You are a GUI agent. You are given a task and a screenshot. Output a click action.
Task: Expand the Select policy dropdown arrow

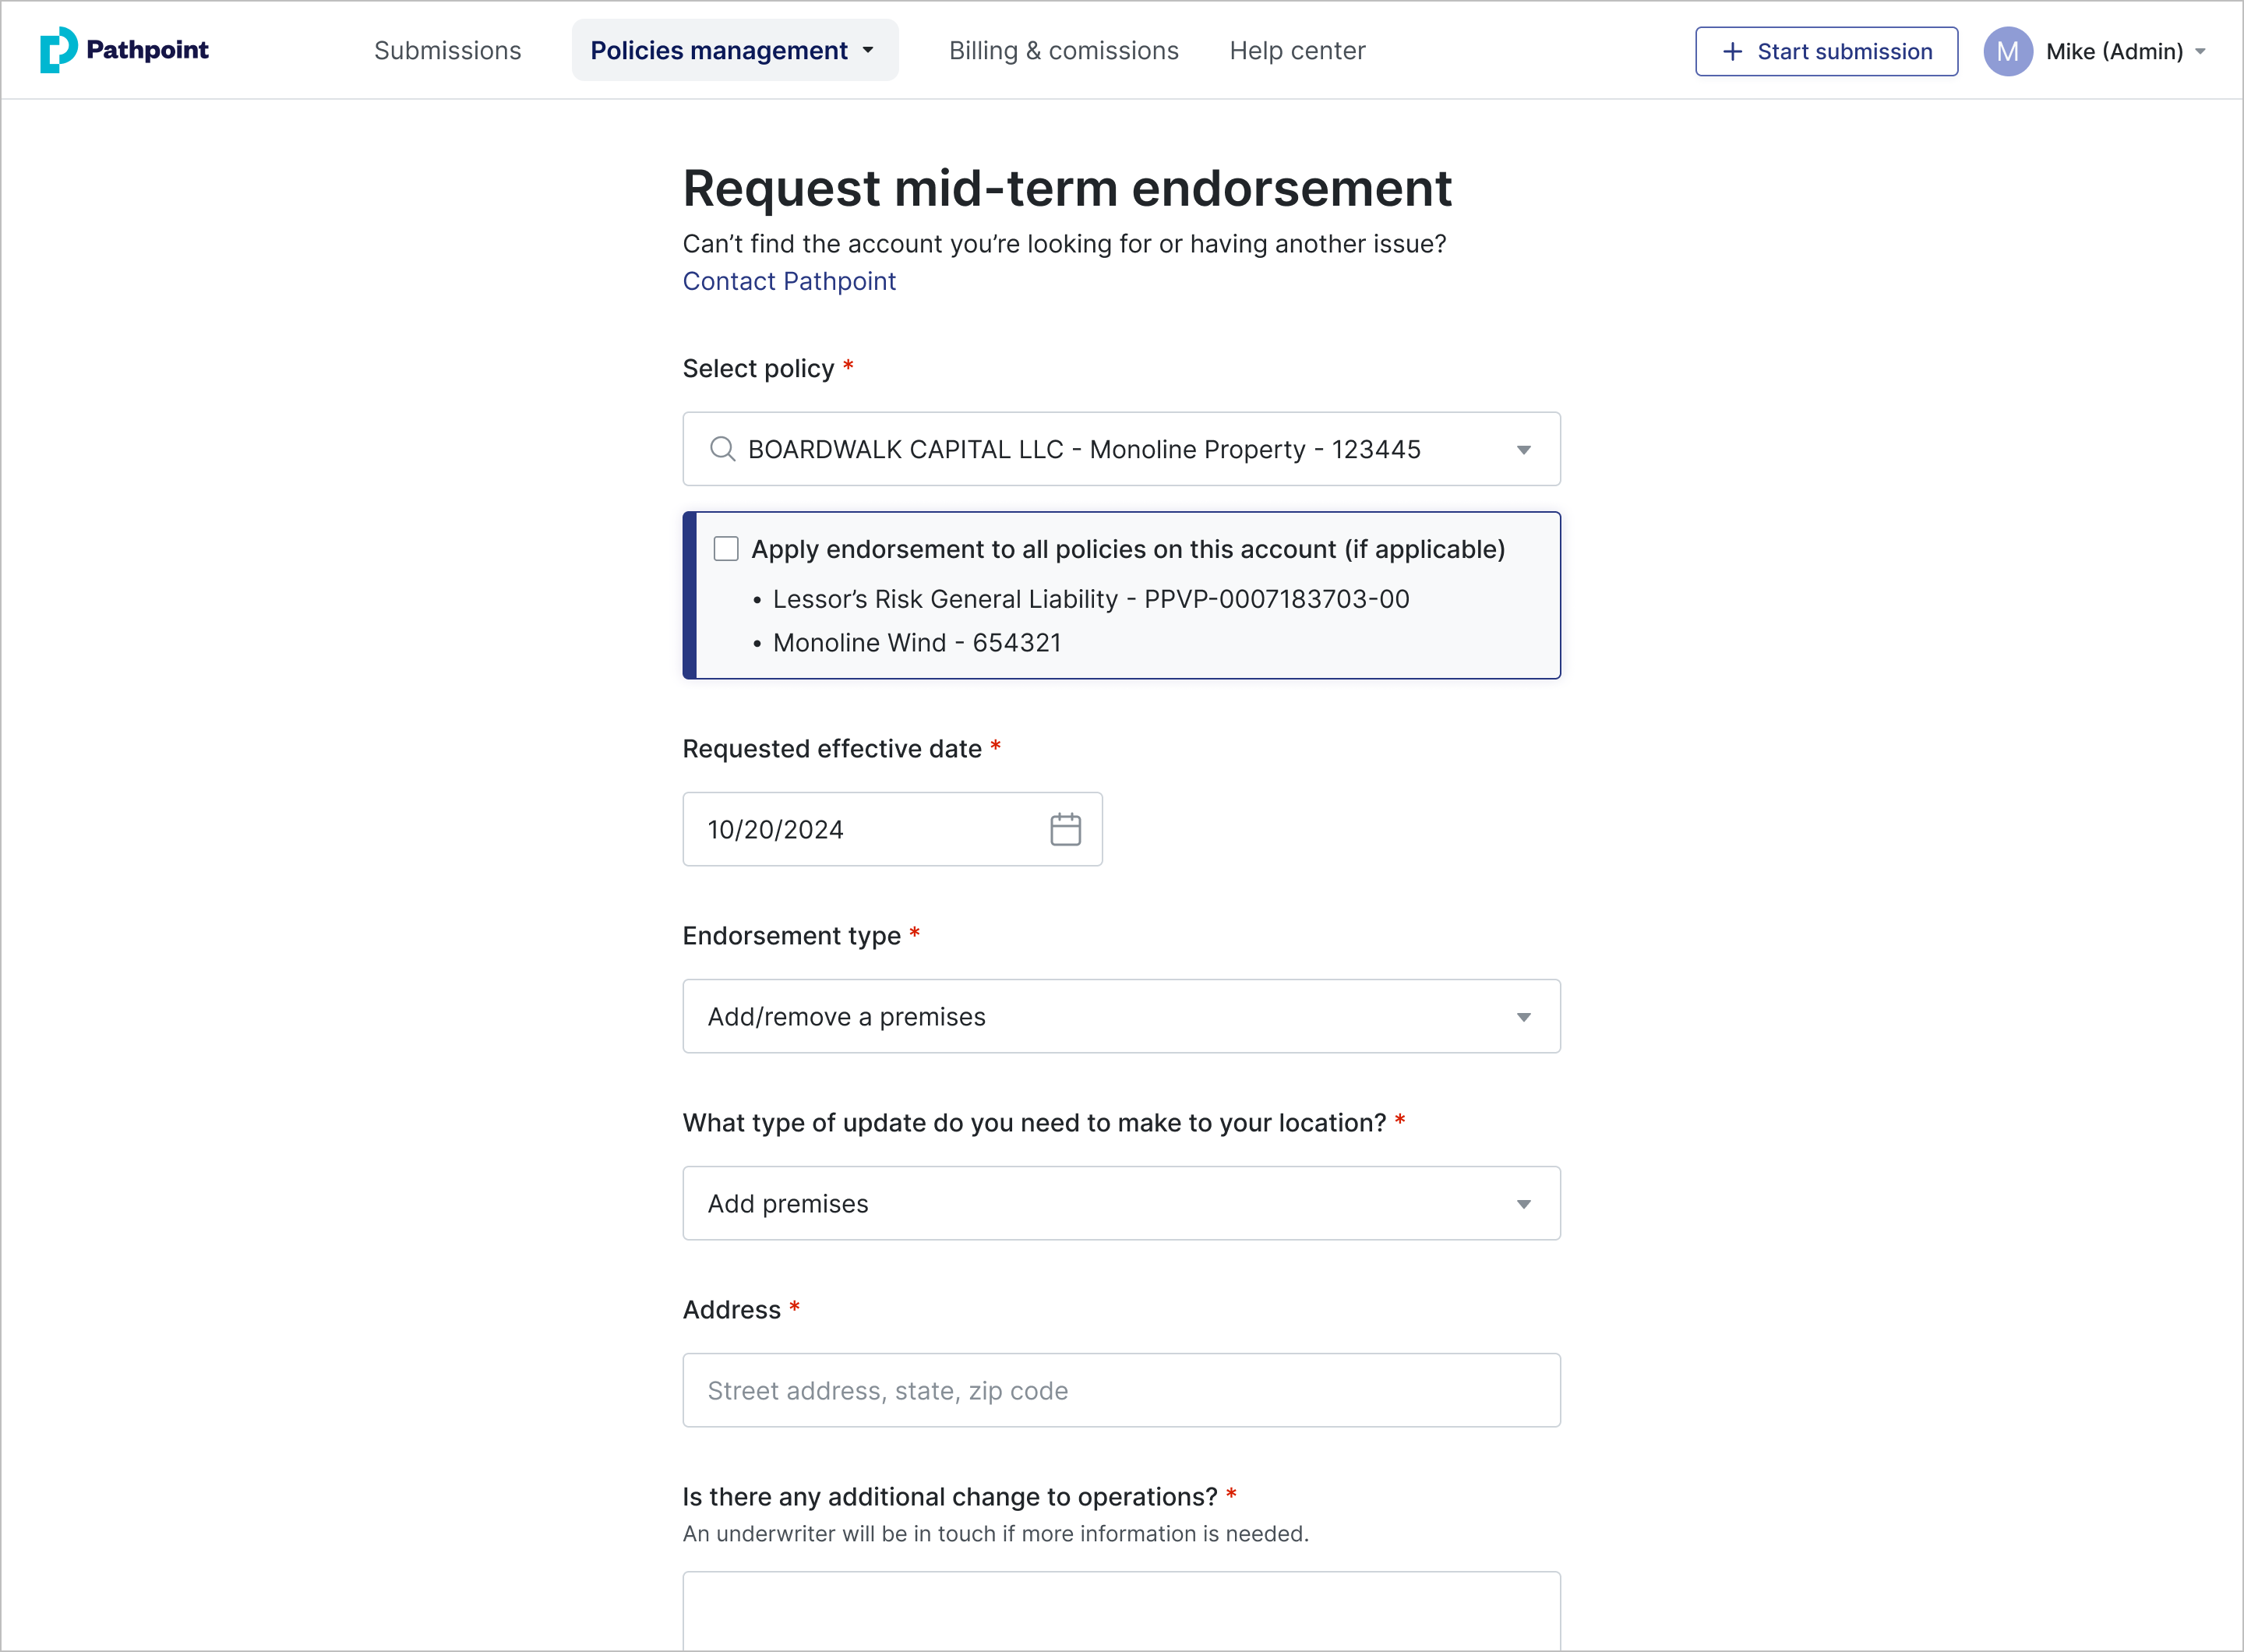[1523, 450]
